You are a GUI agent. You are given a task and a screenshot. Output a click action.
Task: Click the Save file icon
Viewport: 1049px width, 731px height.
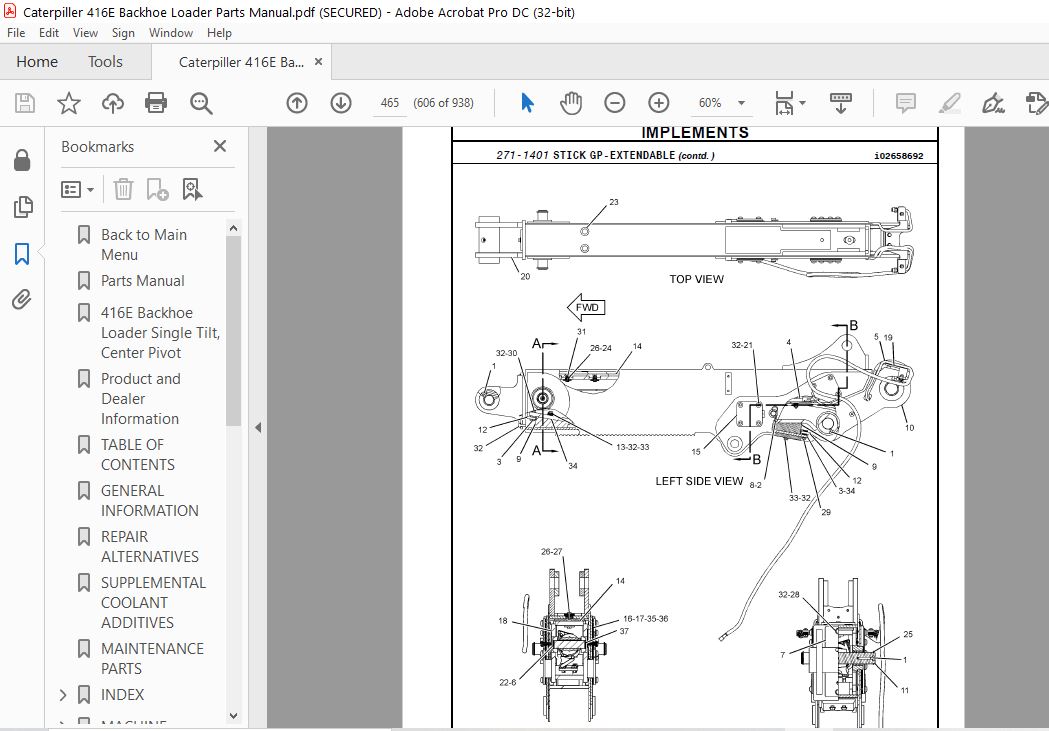[25, 103]
